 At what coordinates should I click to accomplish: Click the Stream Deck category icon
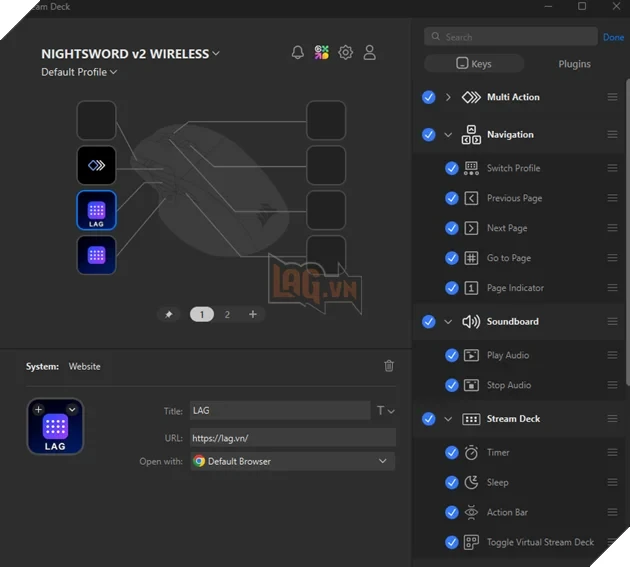coord(471,419)
